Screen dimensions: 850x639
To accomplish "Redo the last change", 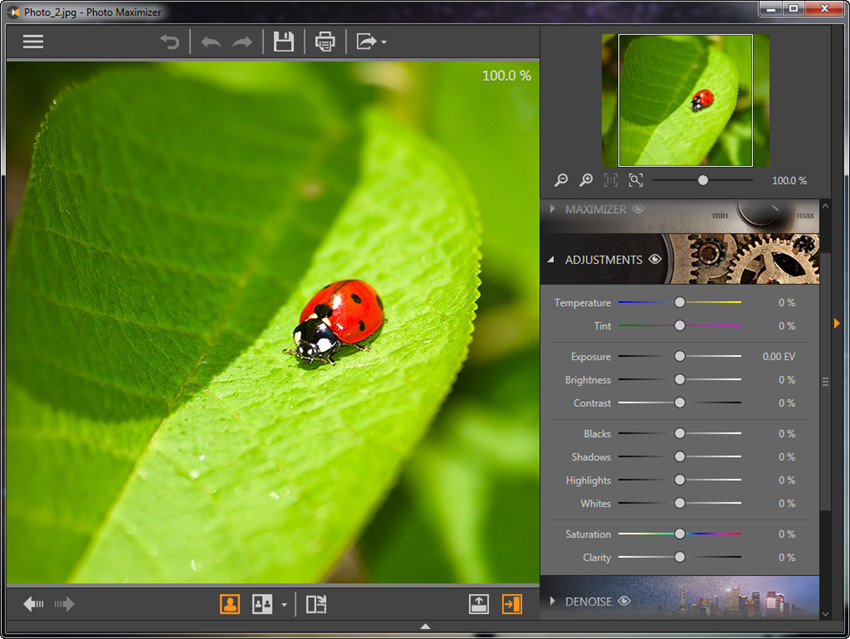I will pyautogui.click(x=242, y=42).
